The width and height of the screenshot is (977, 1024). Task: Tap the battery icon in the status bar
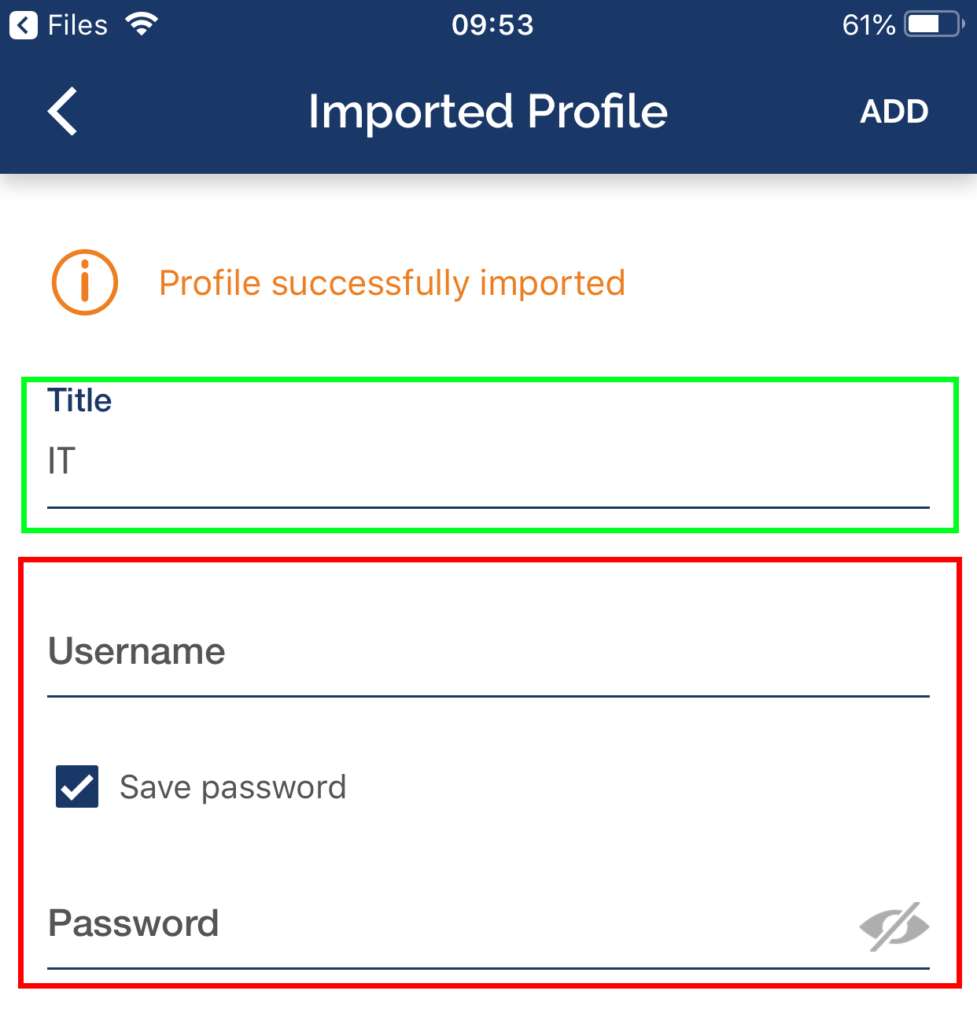[934, 25]
